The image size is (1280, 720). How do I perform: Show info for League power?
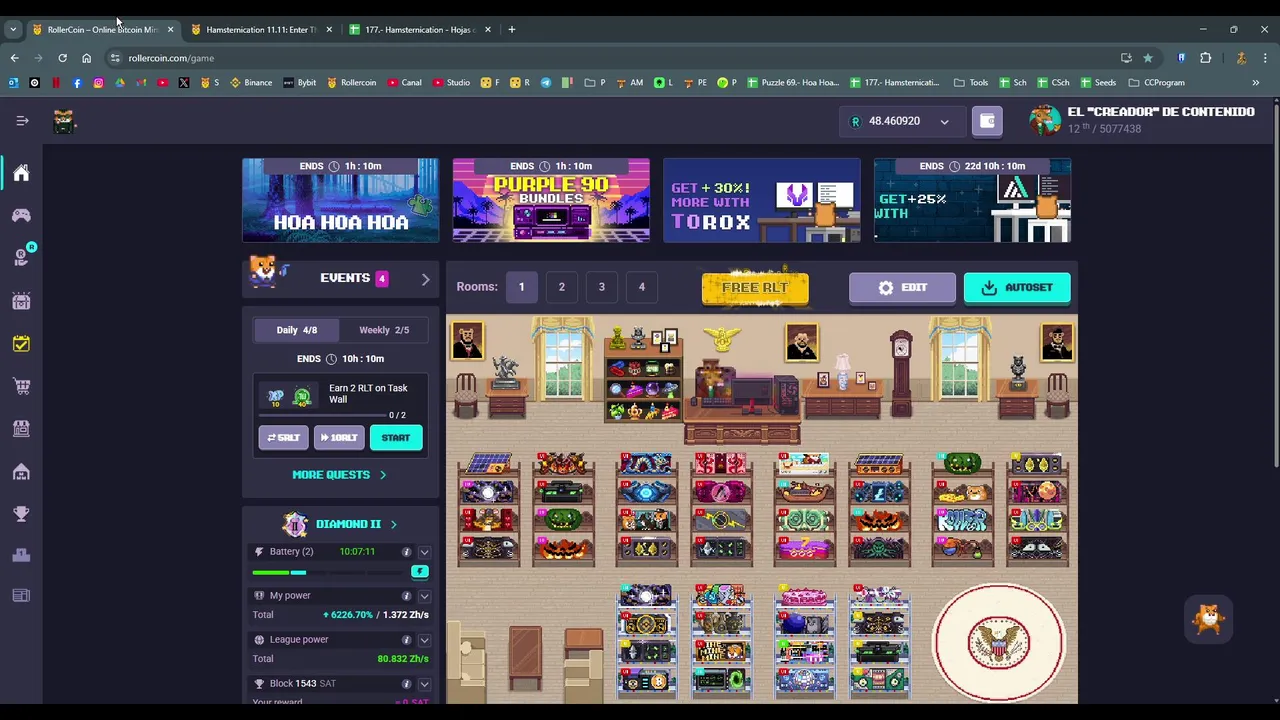click(406, 640)
